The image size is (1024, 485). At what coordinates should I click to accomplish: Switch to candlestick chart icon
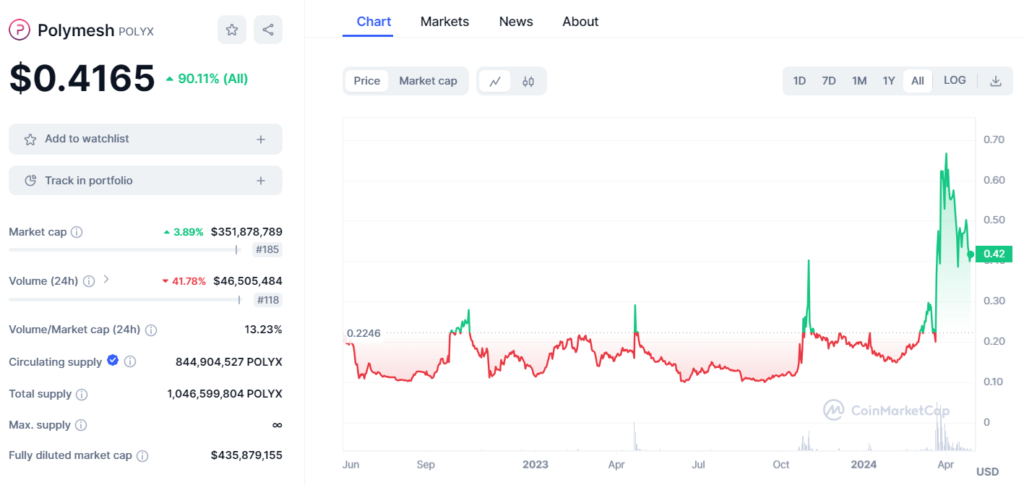tap(529, 81)
